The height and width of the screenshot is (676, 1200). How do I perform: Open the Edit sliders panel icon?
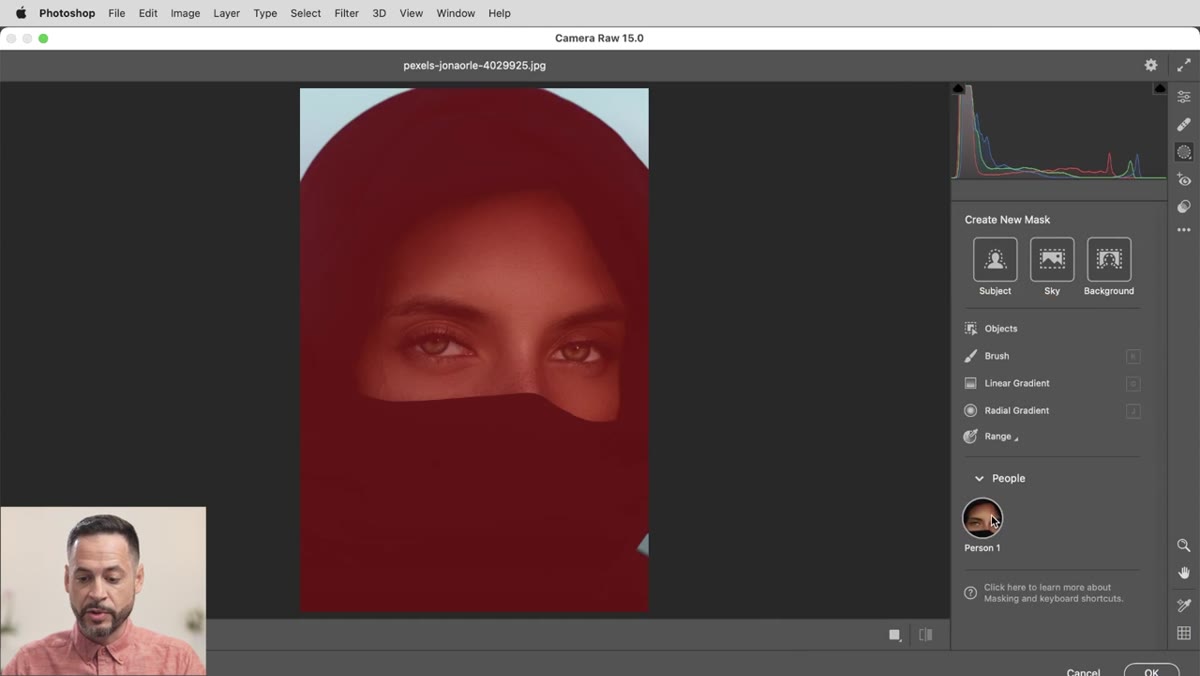point(1184,97)
